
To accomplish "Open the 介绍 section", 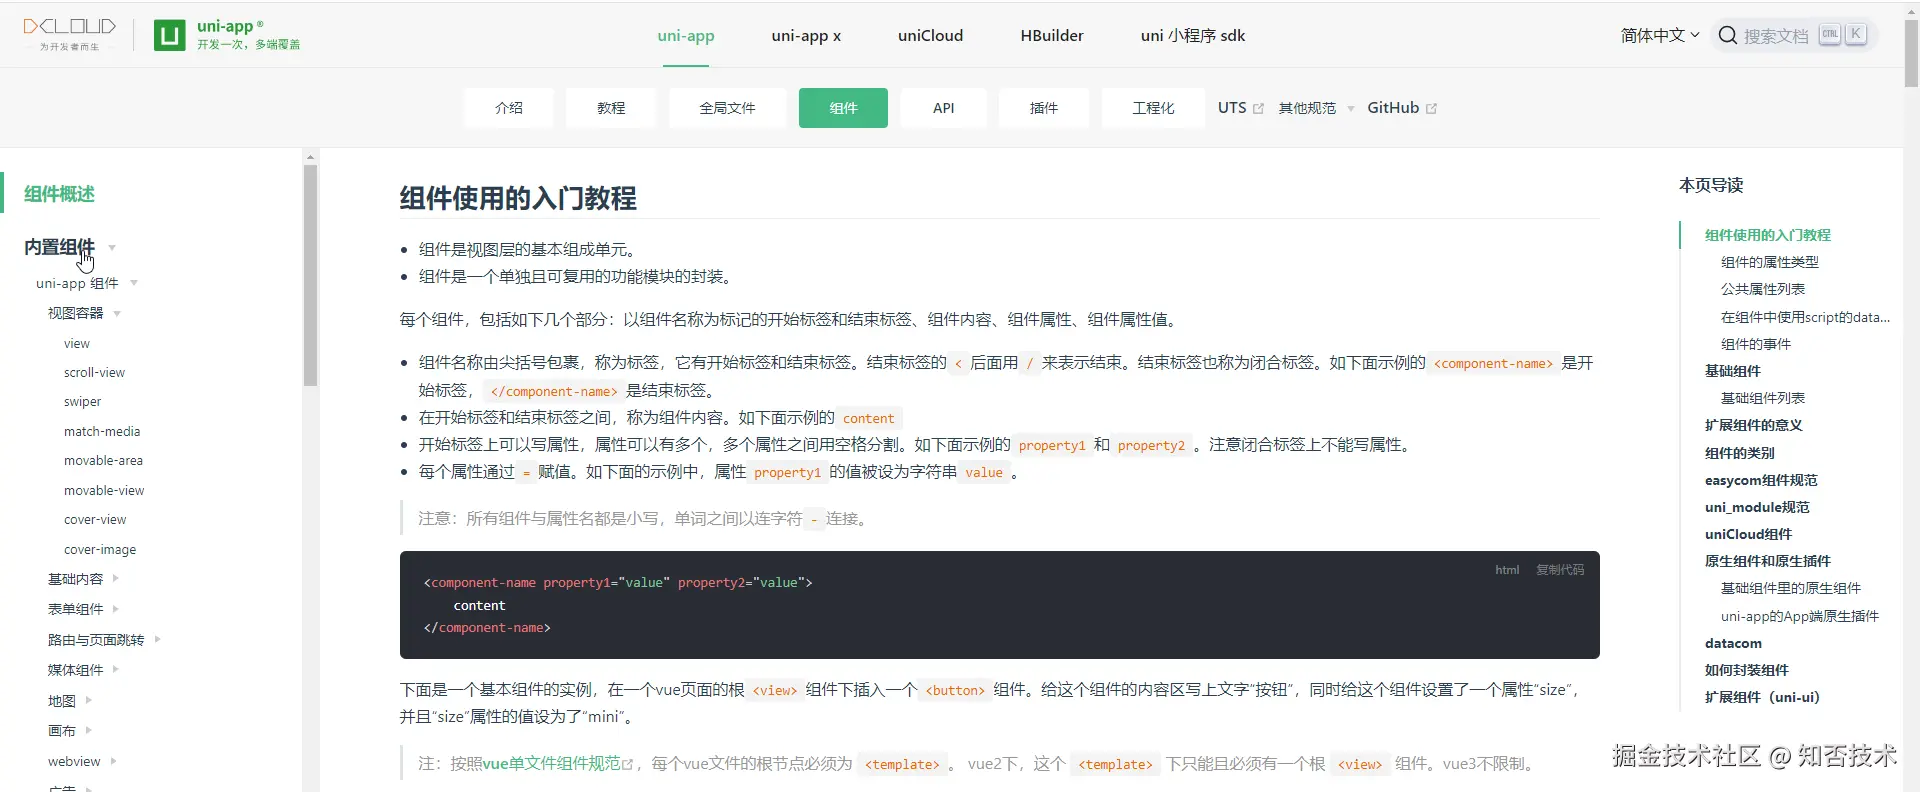I will pyautogui.click(x=509, y=108).
